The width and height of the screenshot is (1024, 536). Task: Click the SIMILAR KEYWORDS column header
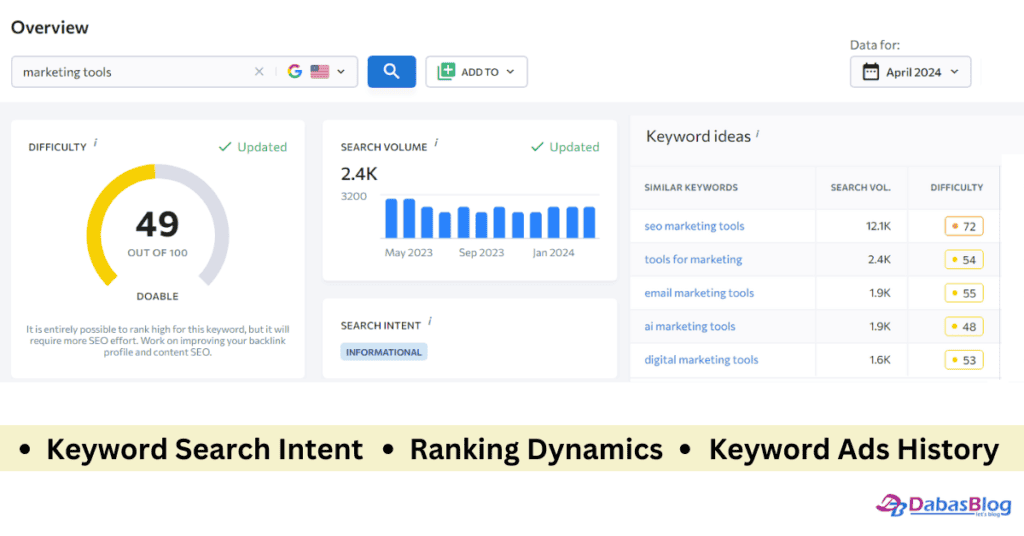tap(691, 187)
